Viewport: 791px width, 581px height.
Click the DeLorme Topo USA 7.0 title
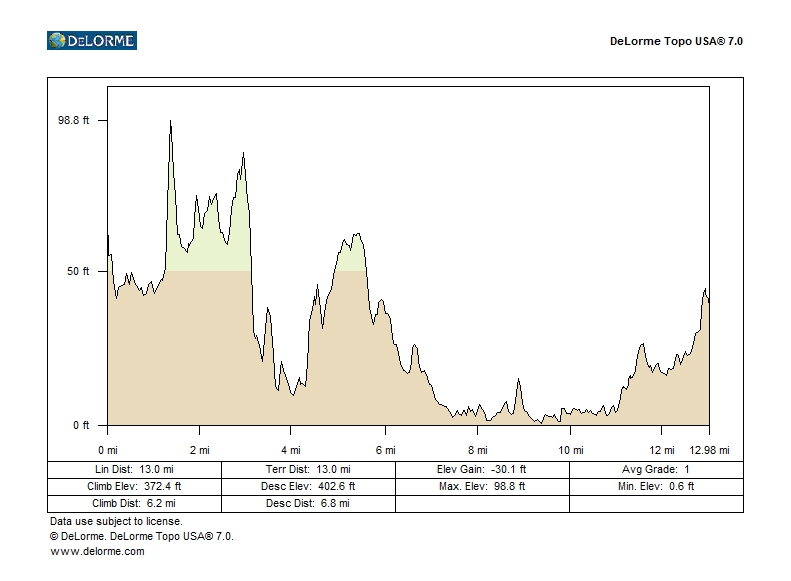(676, 42)
